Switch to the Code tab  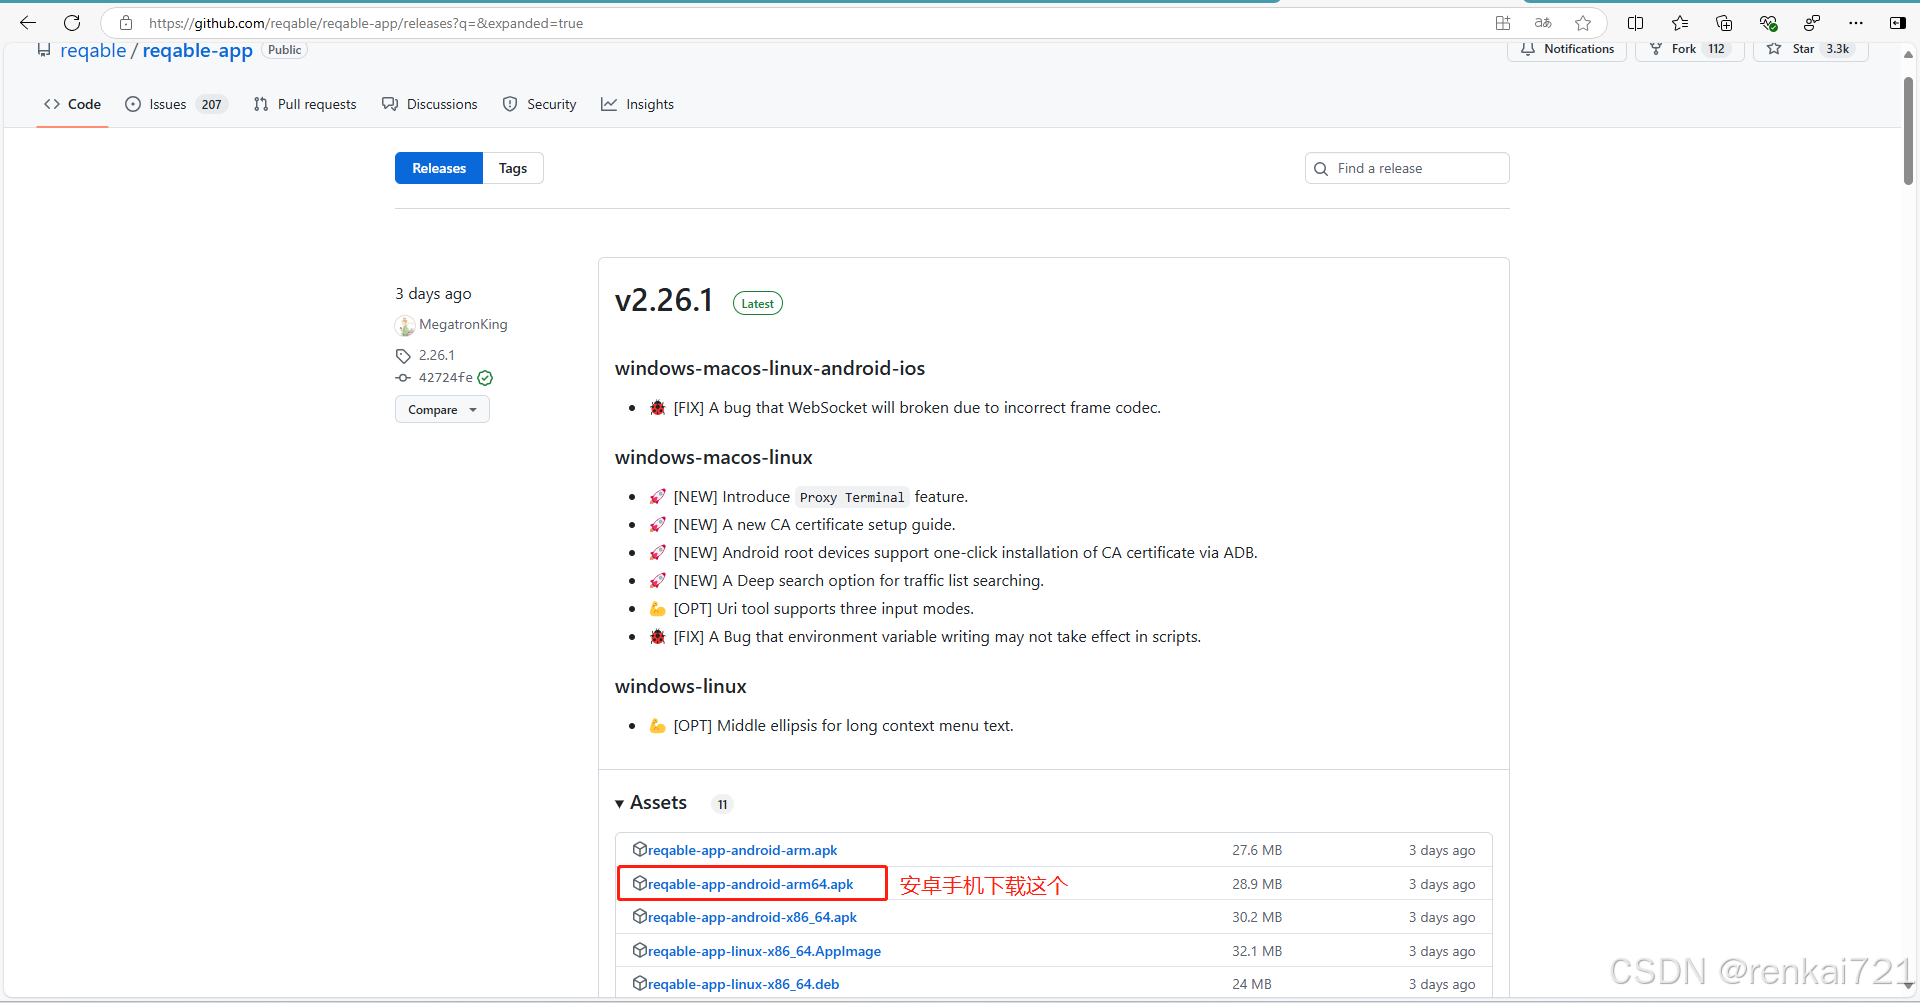(72, 104)
